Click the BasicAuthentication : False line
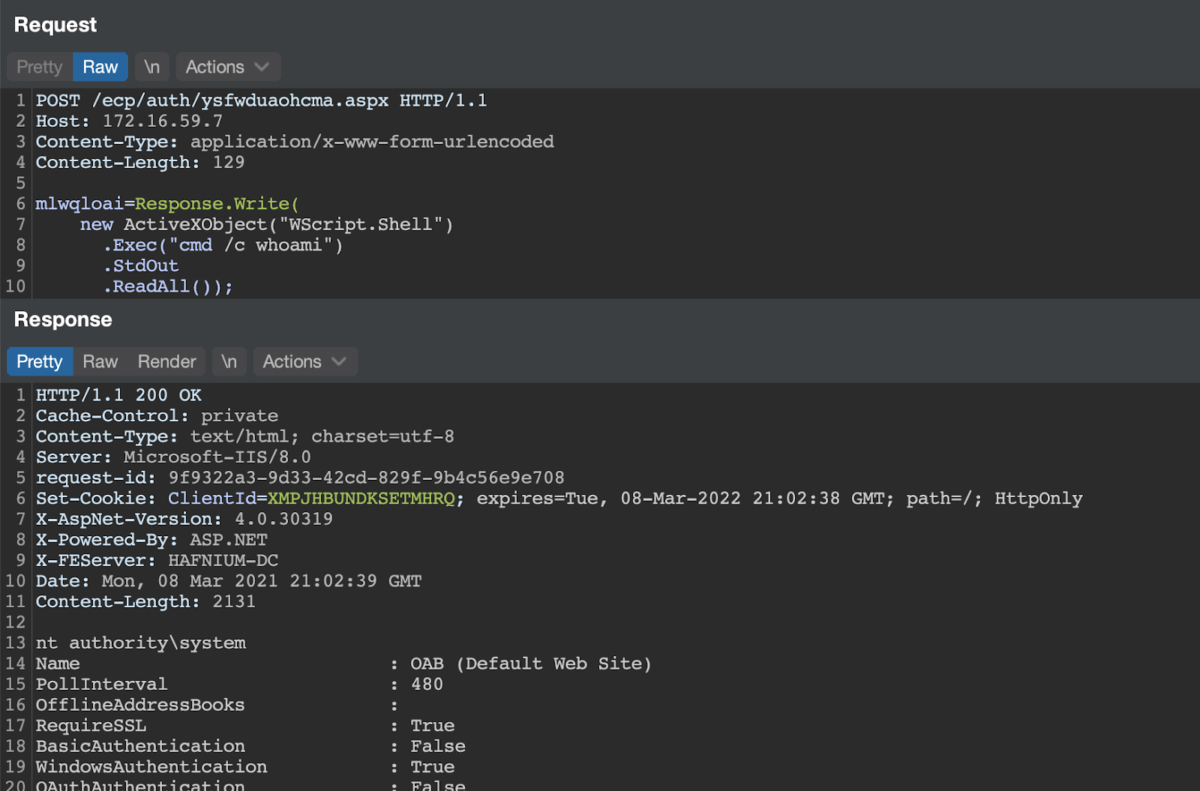Image resolution: width=1200 pixels, height=791 pixels. click(250, 746)
